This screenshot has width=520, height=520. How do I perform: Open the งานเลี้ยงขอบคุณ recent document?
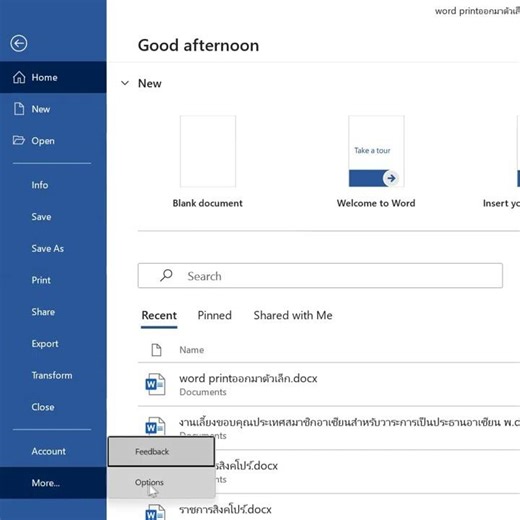(x=329, y=428)
